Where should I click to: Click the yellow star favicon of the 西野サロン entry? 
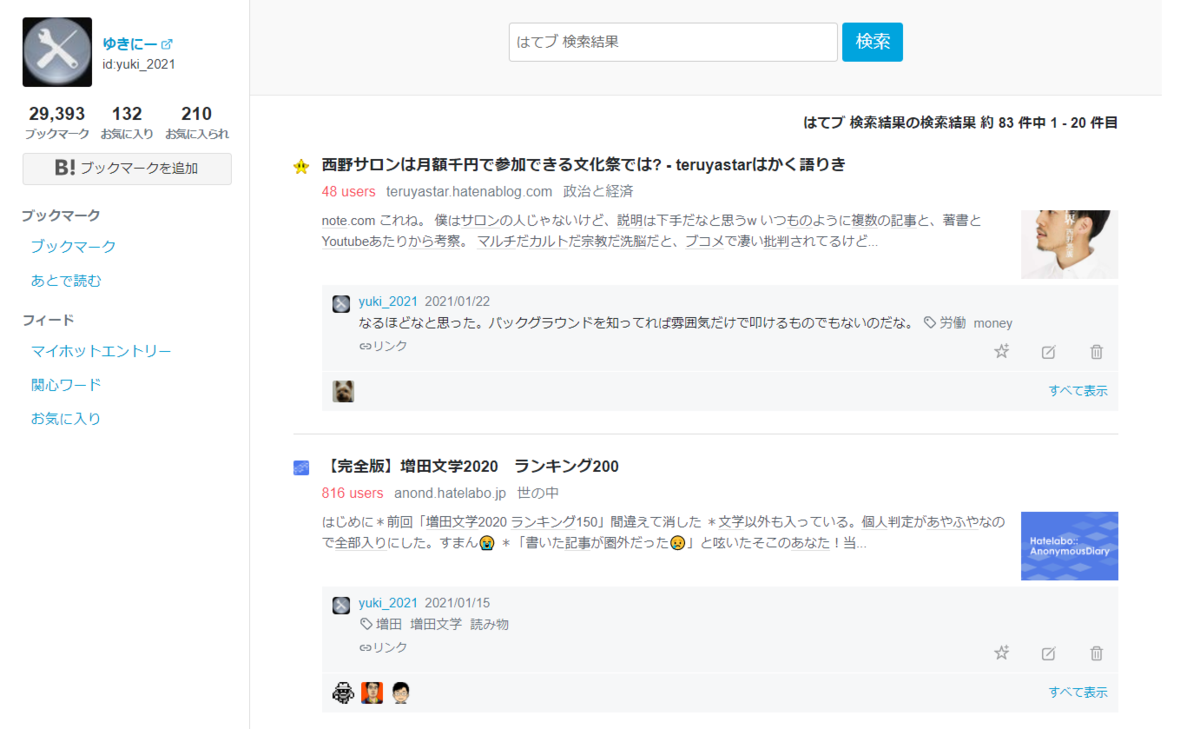pyautogui.click(x=301, y=166)
